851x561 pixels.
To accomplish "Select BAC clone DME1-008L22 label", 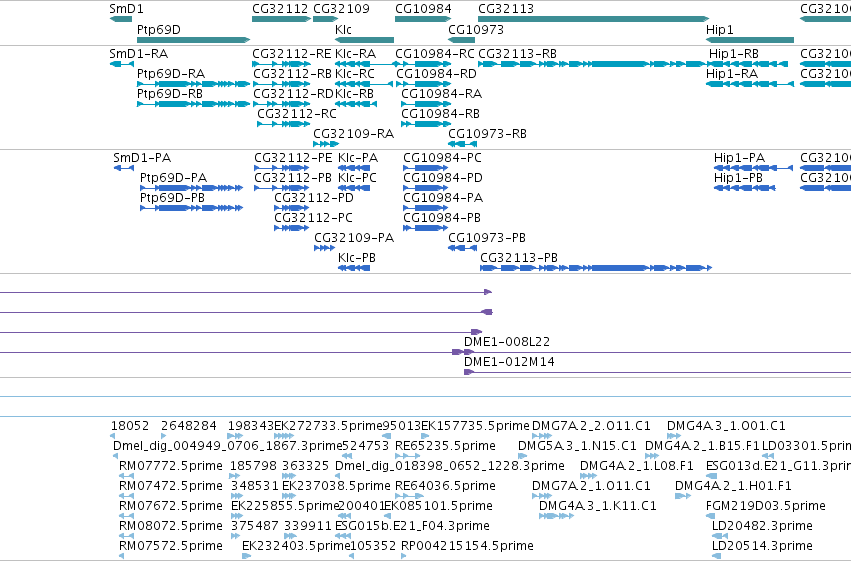I will point(507,342).
